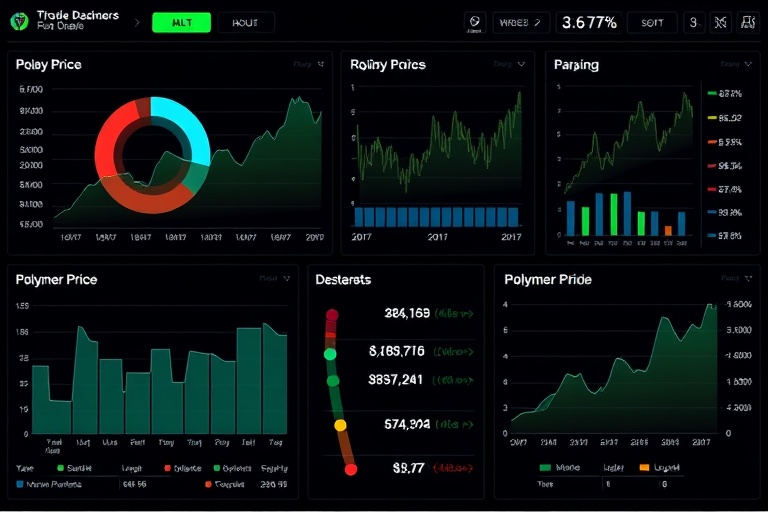The width and height of the screenshot is (768, 512).
Task: Toggle green legend item under left Polymer Price chart
Action: point(60,467)
